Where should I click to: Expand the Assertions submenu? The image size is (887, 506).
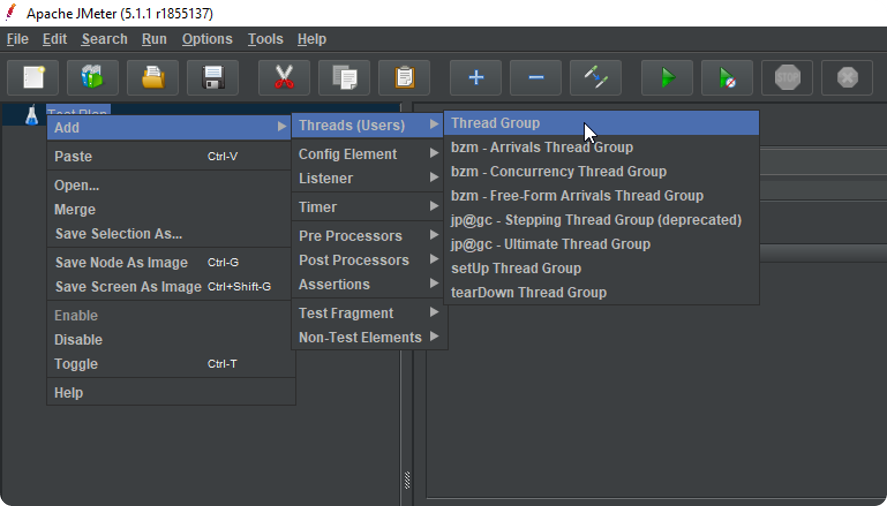click(x=368, y=285)
